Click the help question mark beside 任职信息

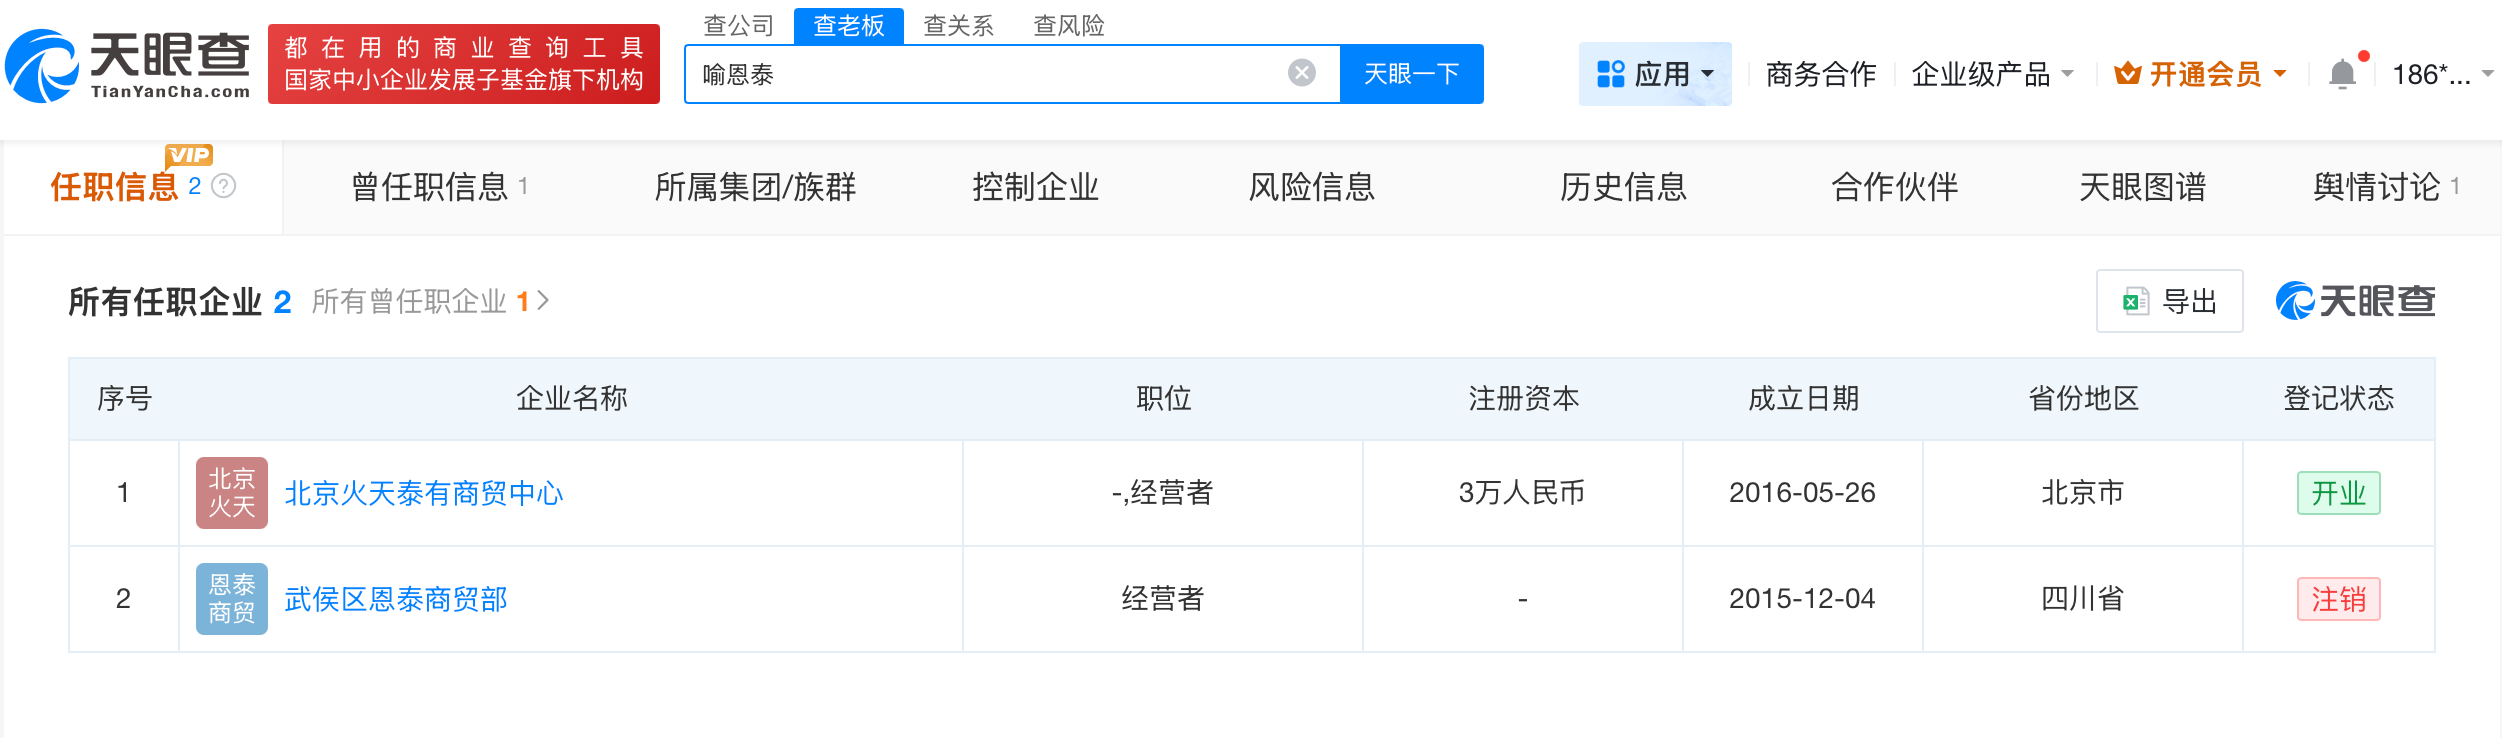click(224, 186)
